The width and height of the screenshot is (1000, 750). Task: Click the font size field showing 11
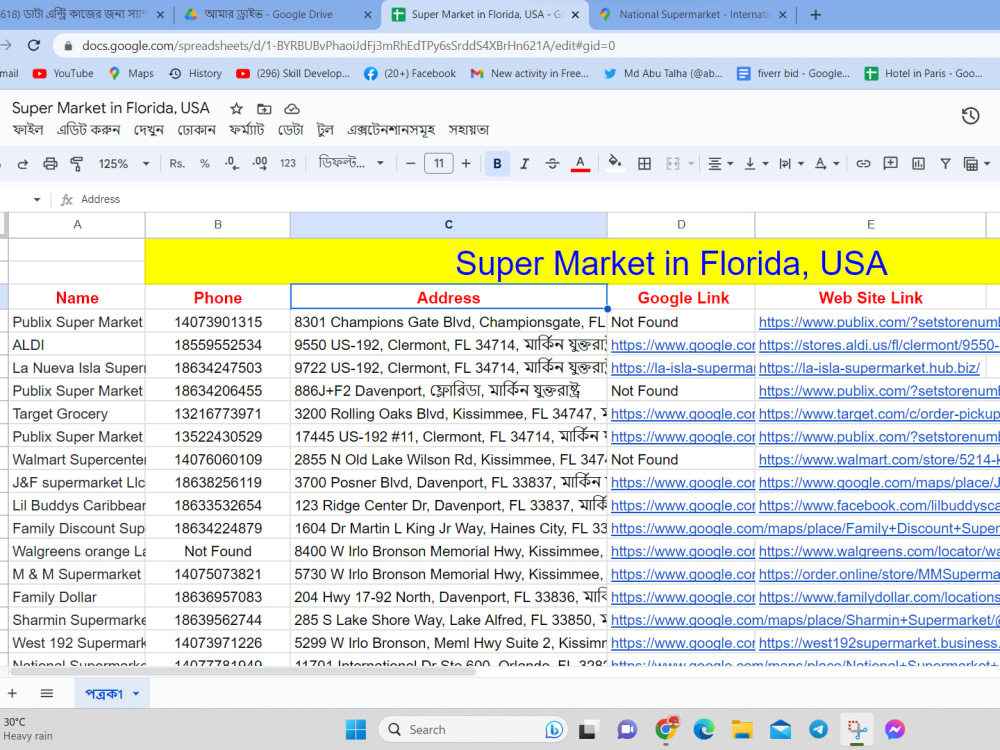(x=439, y=164)
